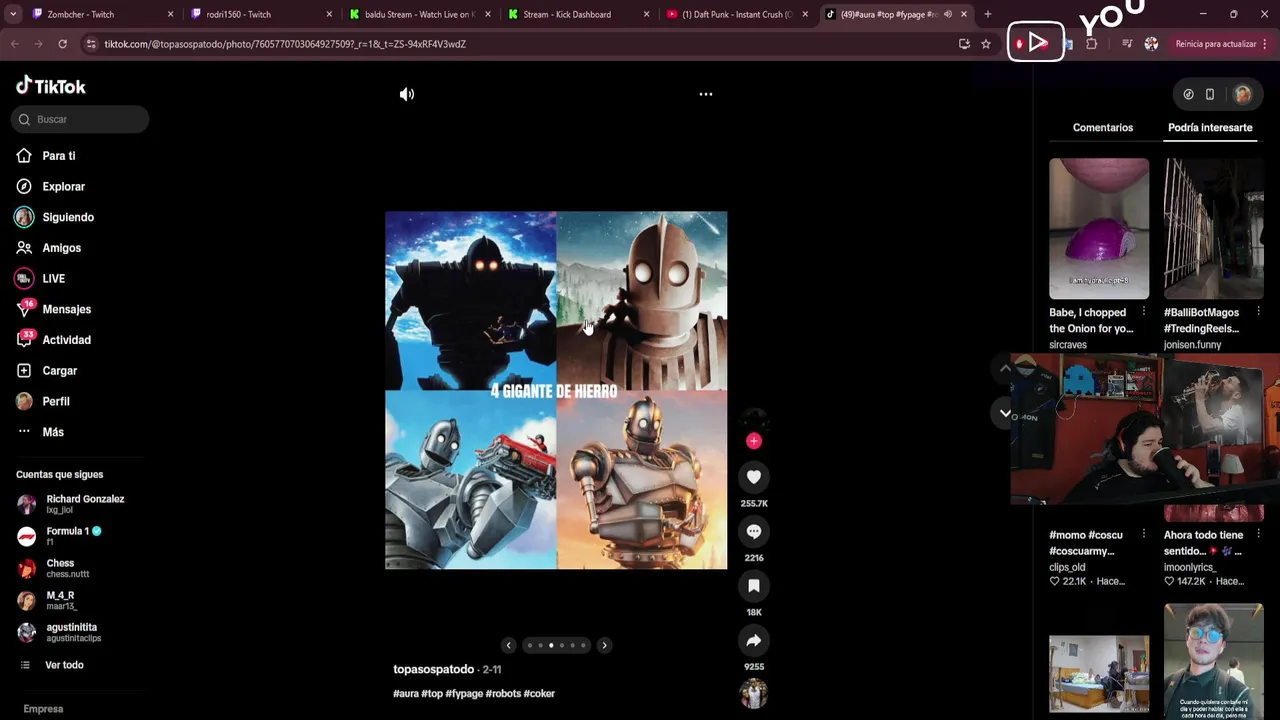This screenshot has width=1280, height=720.
Task: Open the #coker hashtag
Action: [x=539, y=693]
